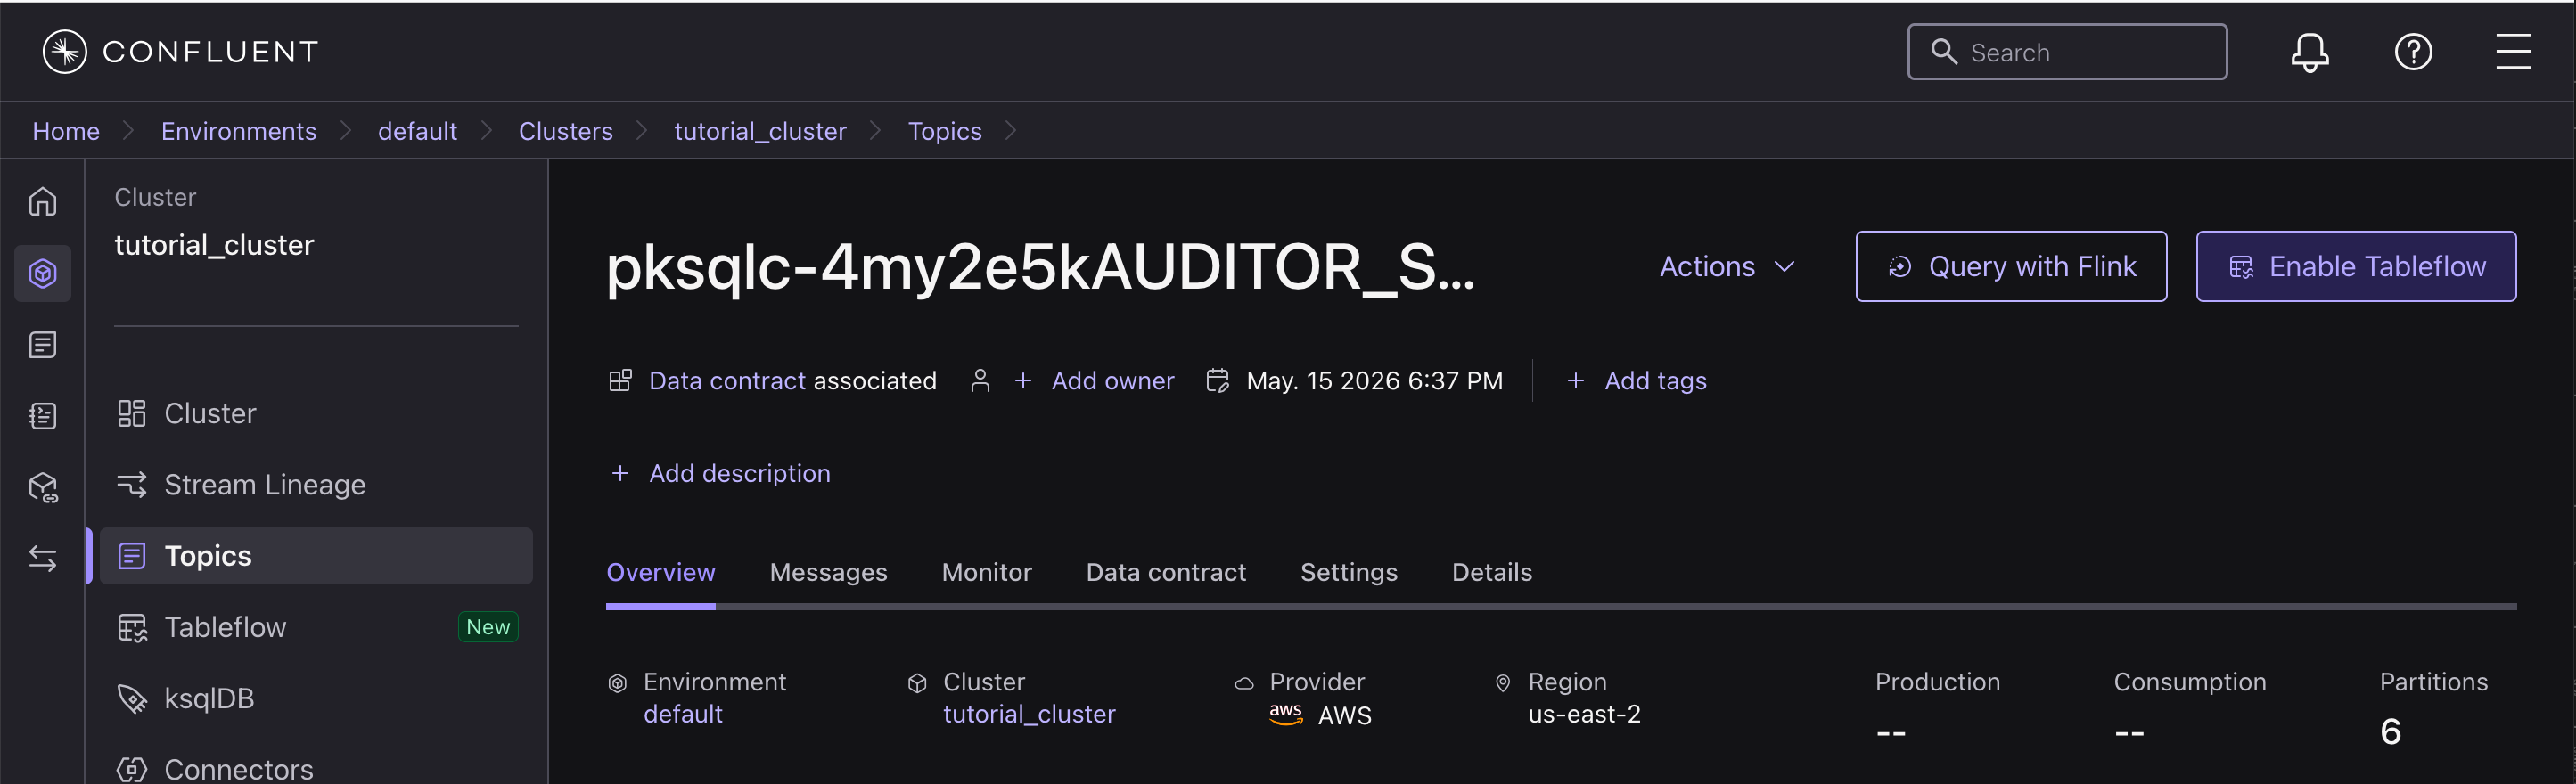
Task: Click chevron after default breadcrumb
Action: pos(487,131)
